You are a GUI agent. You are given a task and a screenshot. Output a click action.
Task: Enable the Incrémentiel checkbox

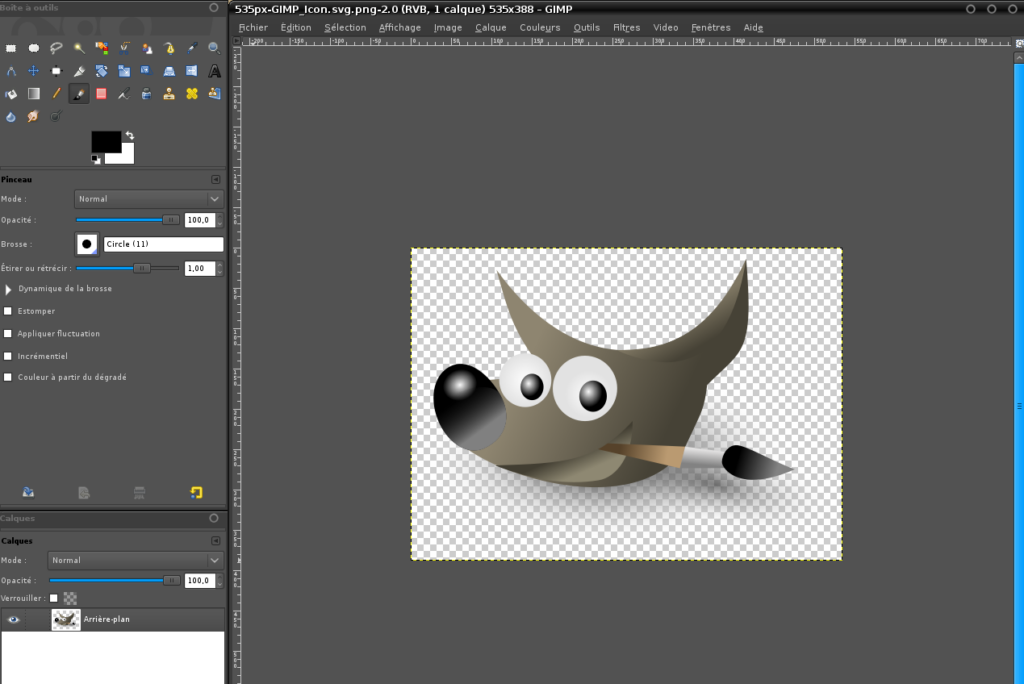[x=8, y=356]
